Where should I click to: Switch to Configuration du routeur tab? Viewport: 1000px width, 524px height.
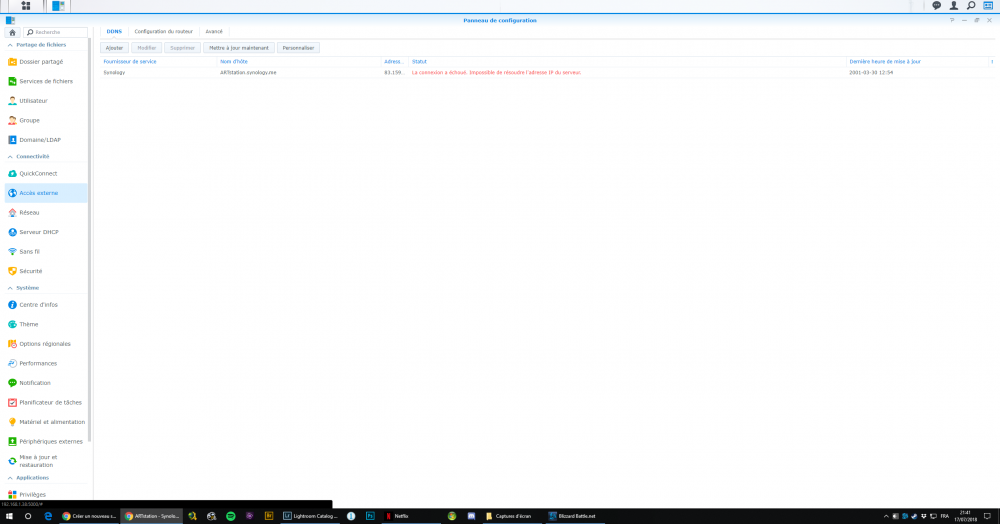pyautogui.click(x=163, y=31)
